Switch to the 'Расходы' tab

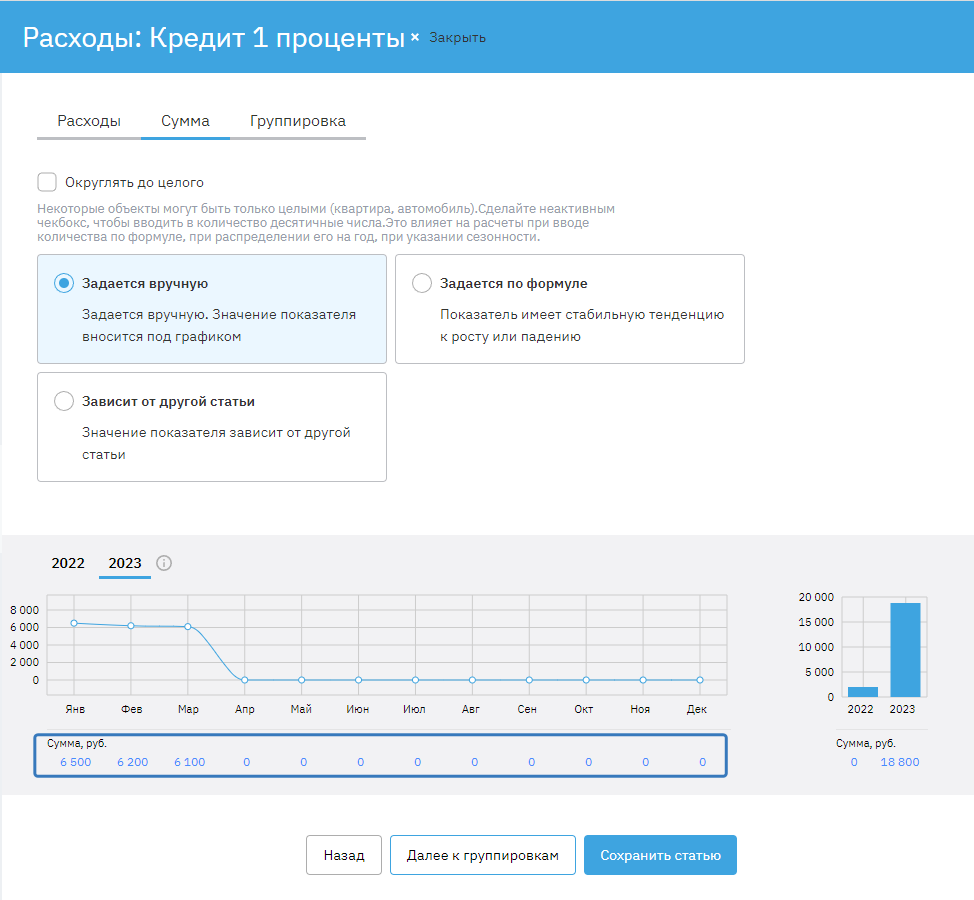click(x=89, y=120)
